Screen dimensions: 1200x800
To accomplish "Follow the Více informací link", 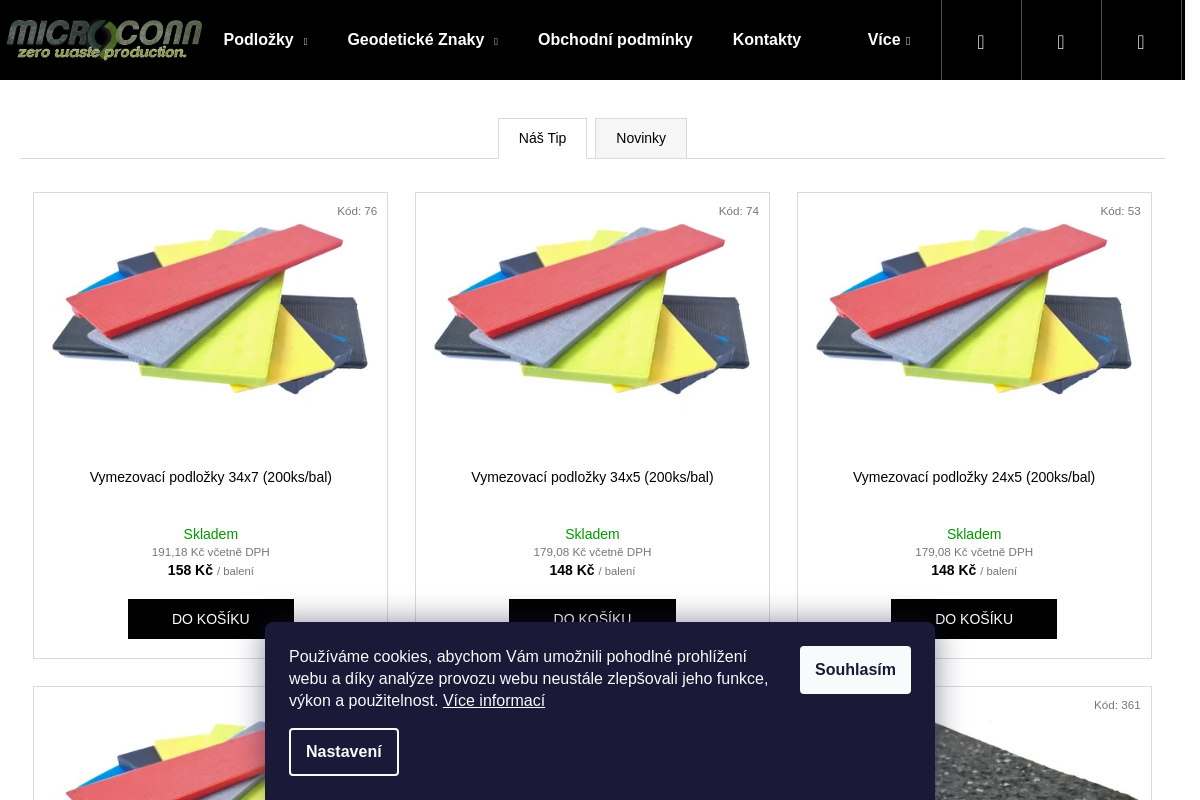I will tap(494, 701).
